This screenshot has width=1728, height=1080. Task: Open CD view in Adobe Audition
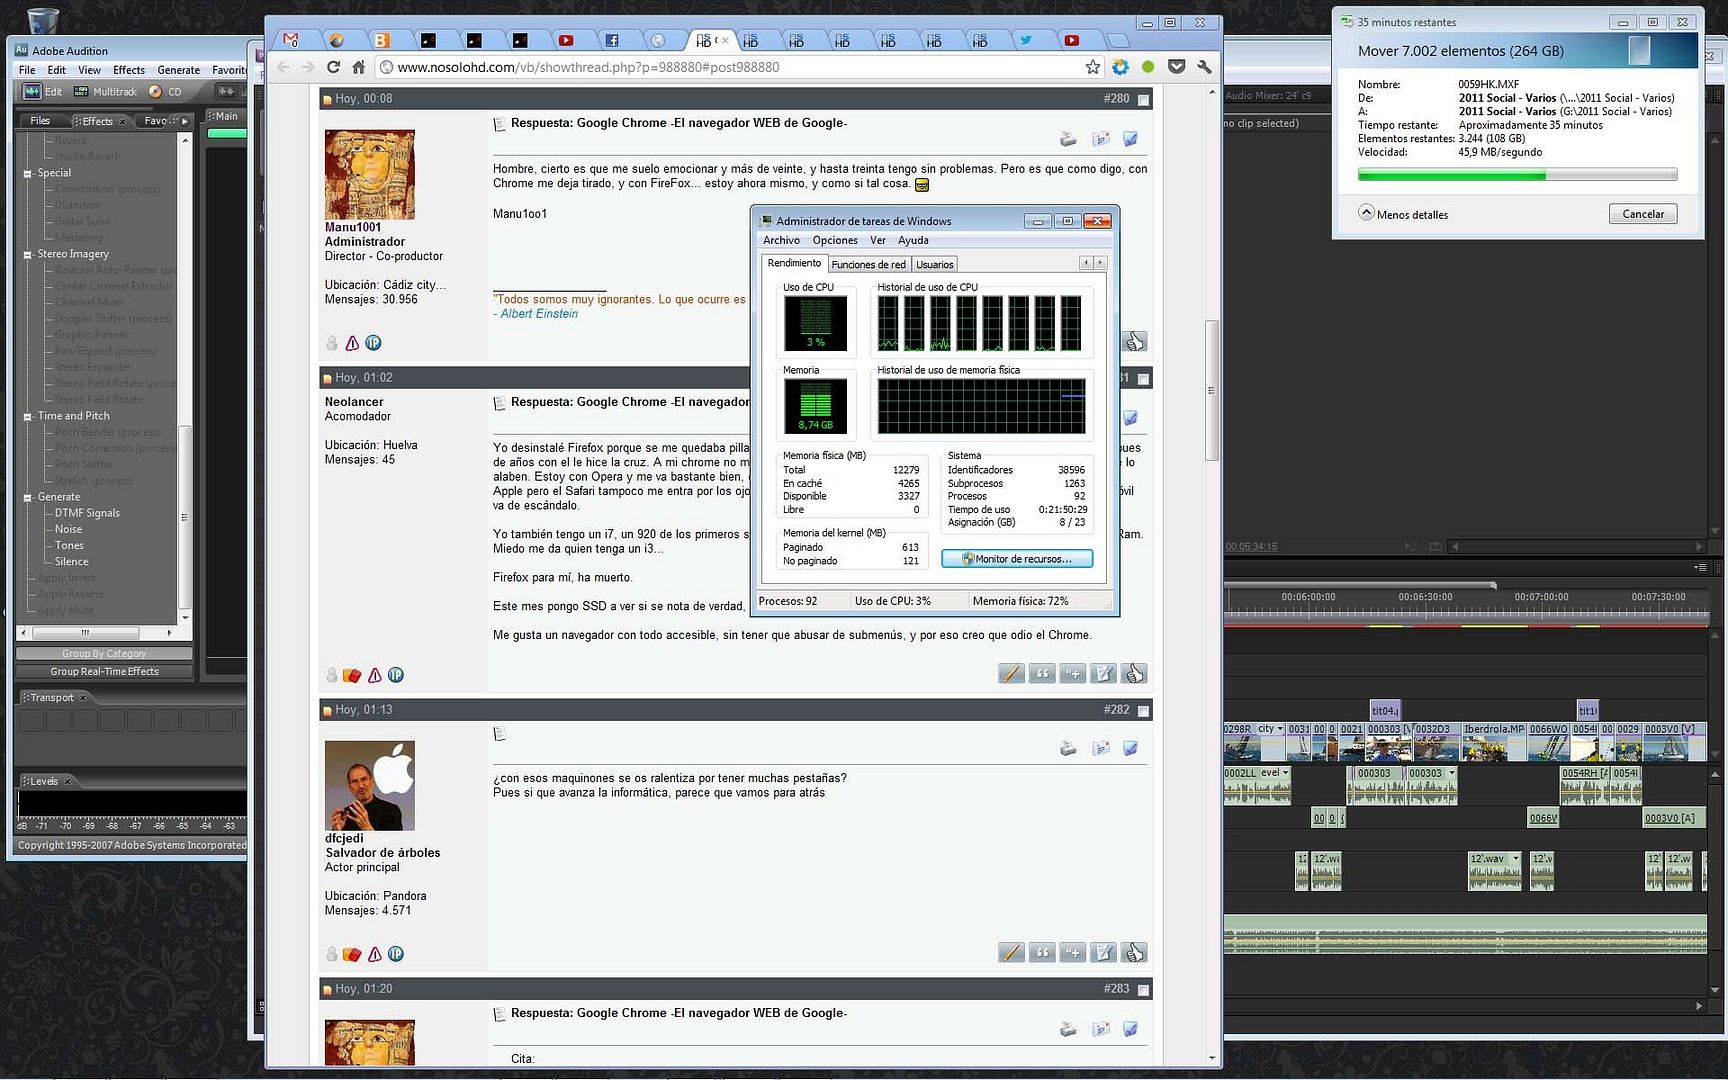tap(165, 91)
